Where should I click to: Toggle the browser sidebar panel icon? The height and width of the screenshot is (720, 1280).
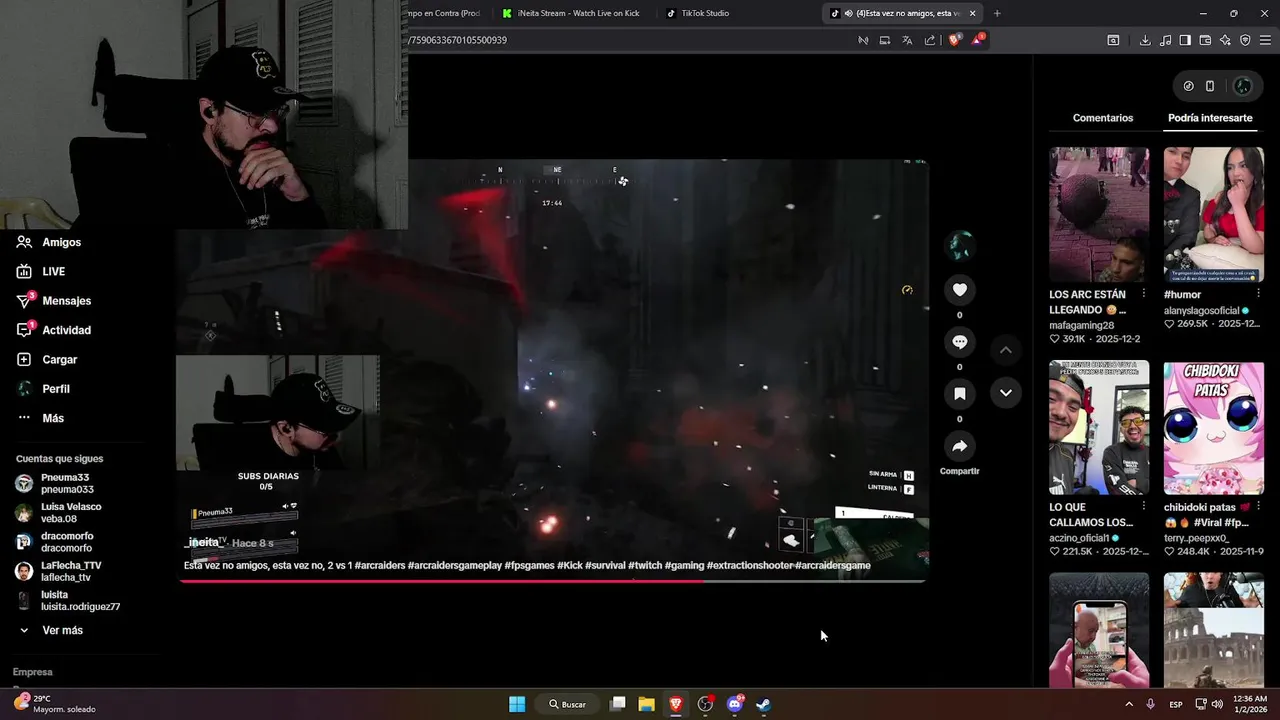click(1185, 40)
